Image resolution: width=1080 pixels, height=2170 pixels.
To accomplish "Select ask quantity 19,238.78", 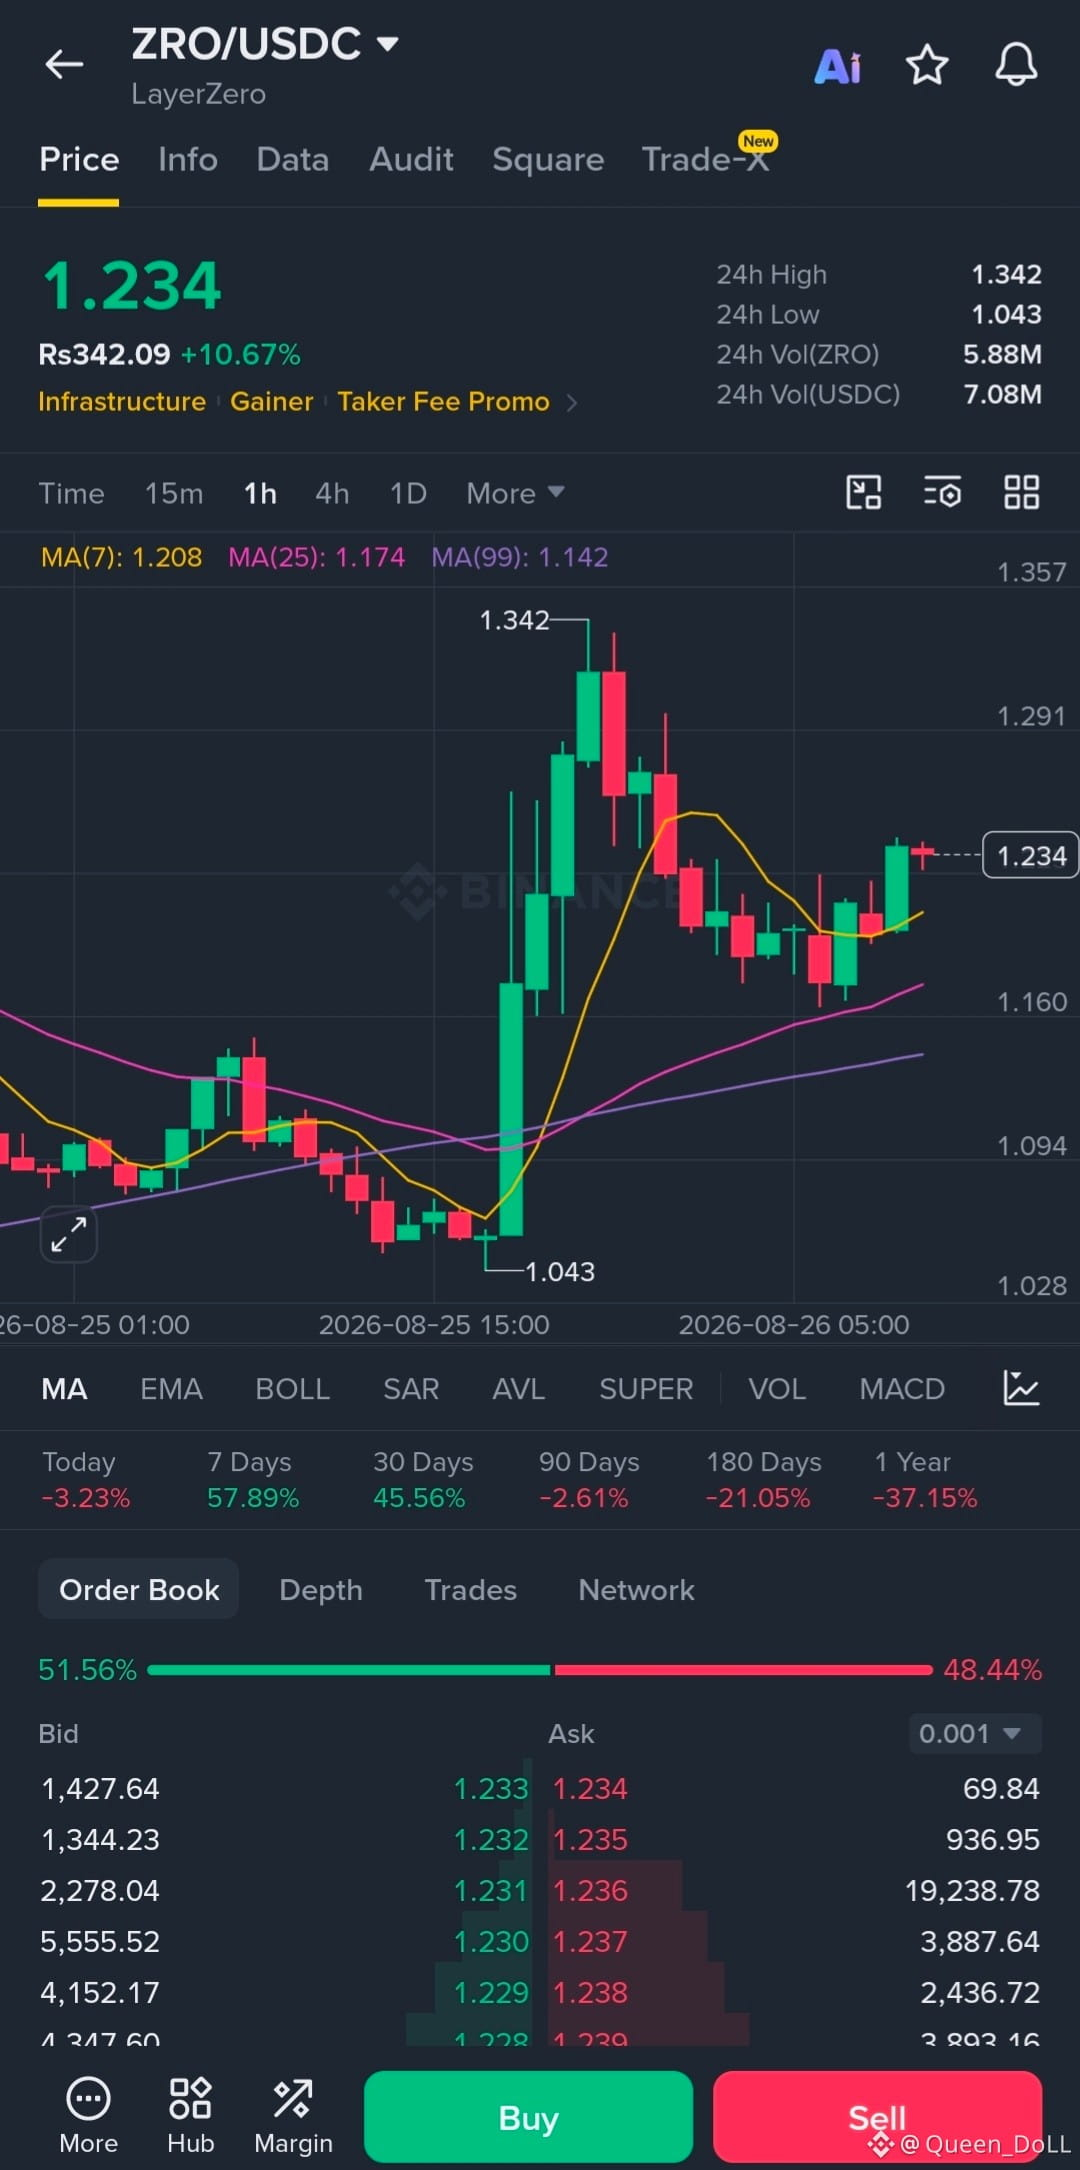I will click(x=972, y=1891).
